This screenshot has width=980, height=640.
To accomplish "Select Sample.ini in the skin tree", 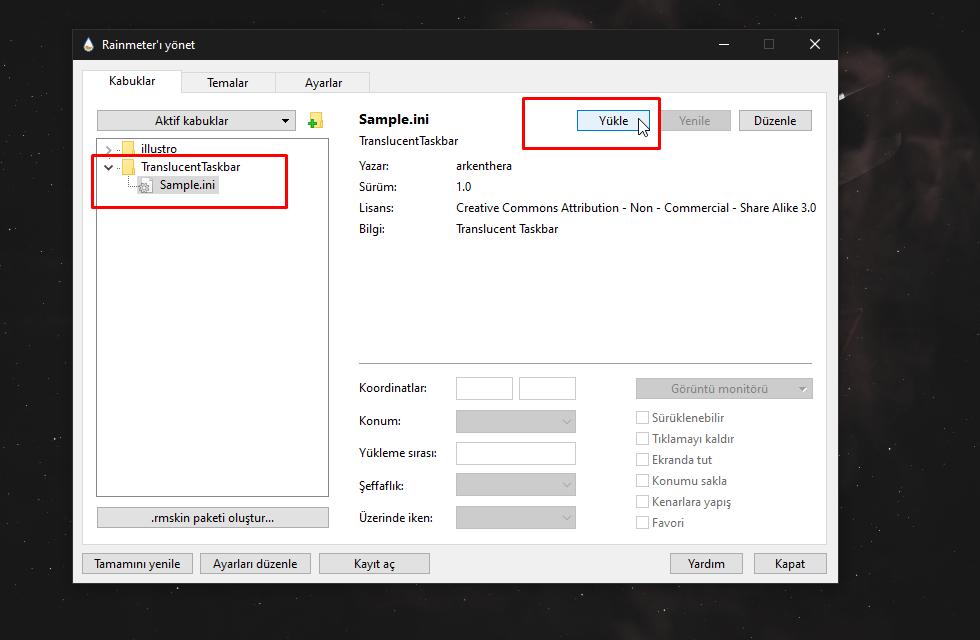I will pyautogui.click(x=187, y=185).
